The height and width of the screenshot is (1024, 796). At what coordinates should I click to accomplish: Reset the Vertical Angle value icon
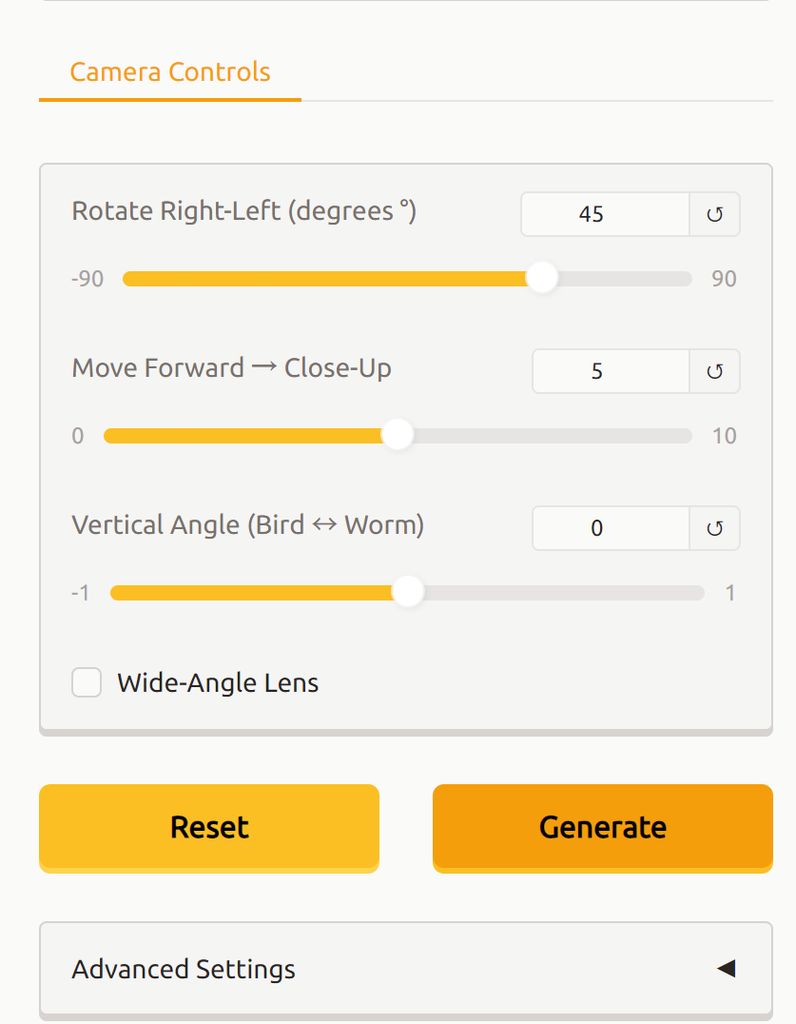coord(714,528)
